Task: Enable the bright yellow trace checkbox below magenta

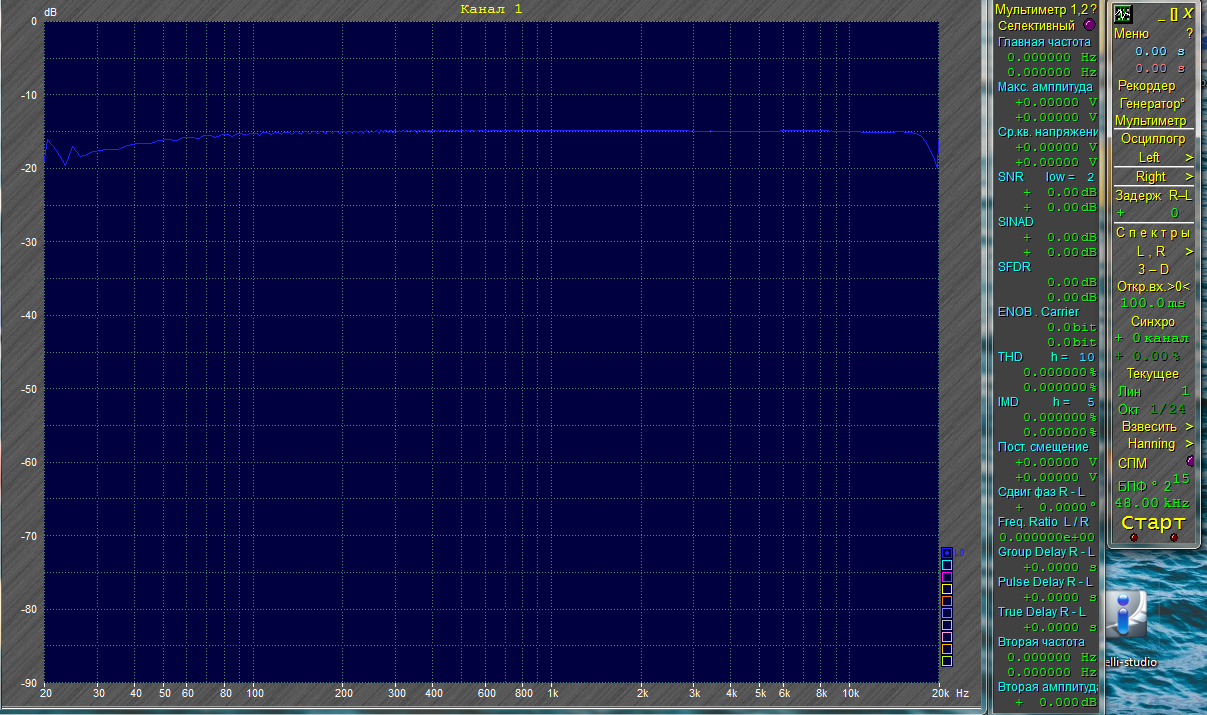Action: click(946, 589)
